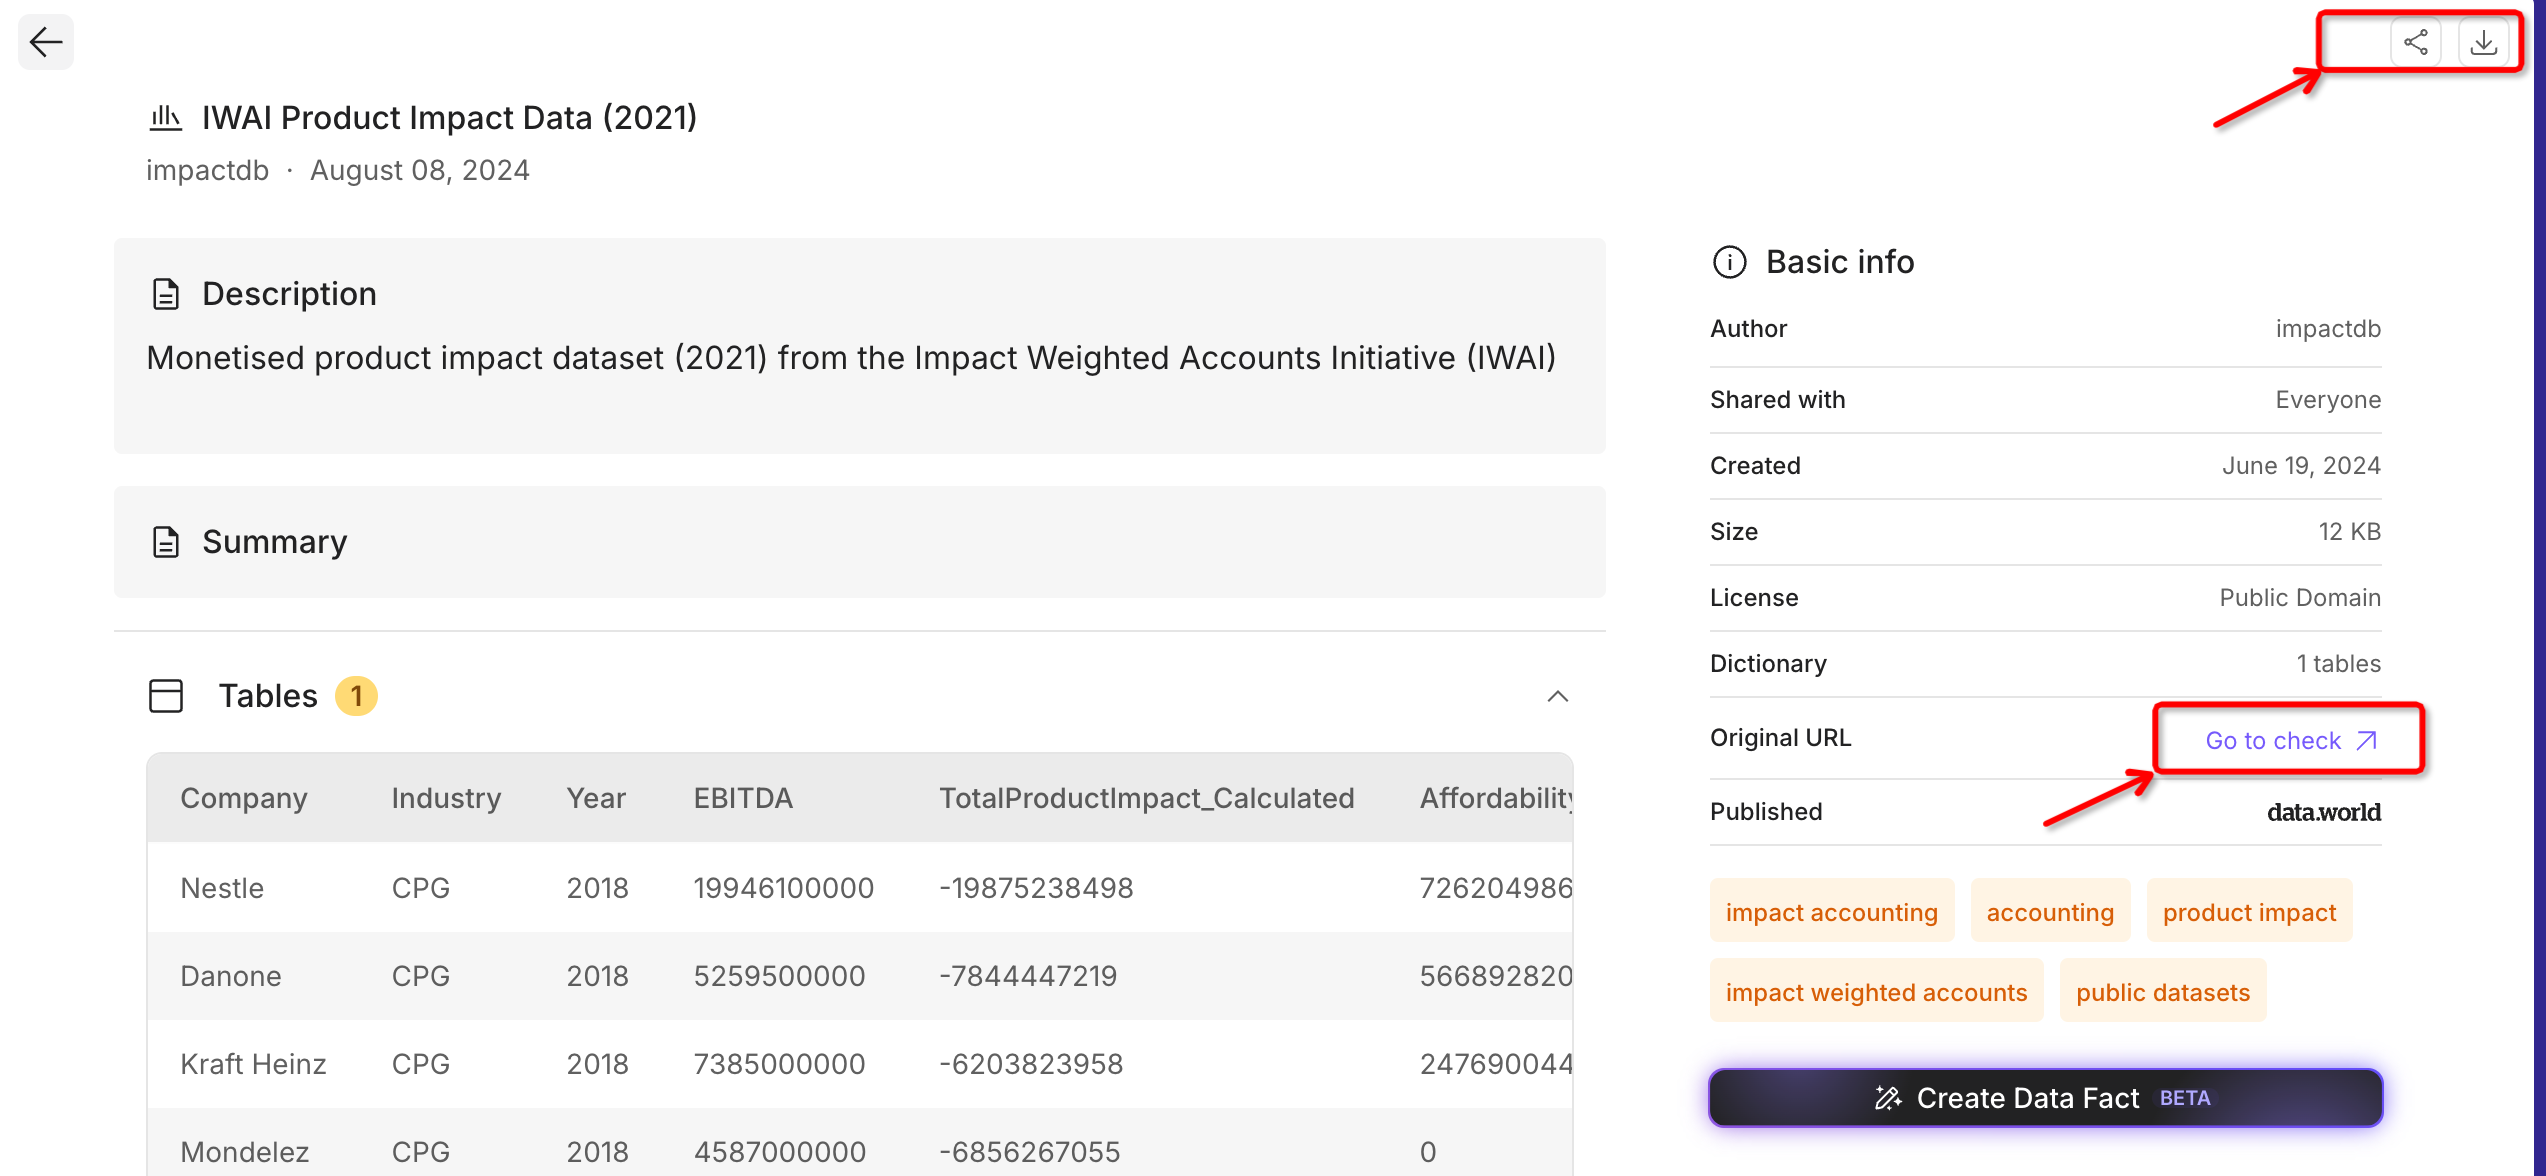
Task: Click the Basic info circle icon
Action: click(1730, 262)
